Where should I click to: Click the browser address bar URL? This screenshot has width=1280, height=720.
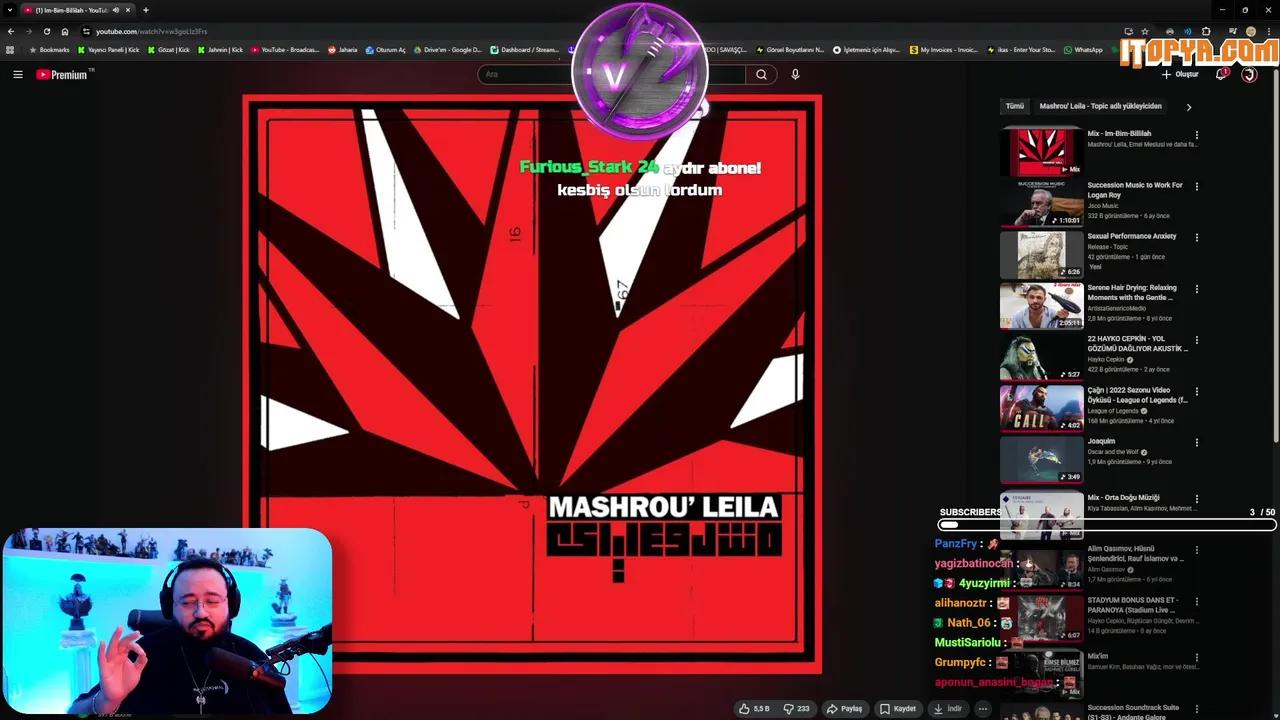[151, 31]
